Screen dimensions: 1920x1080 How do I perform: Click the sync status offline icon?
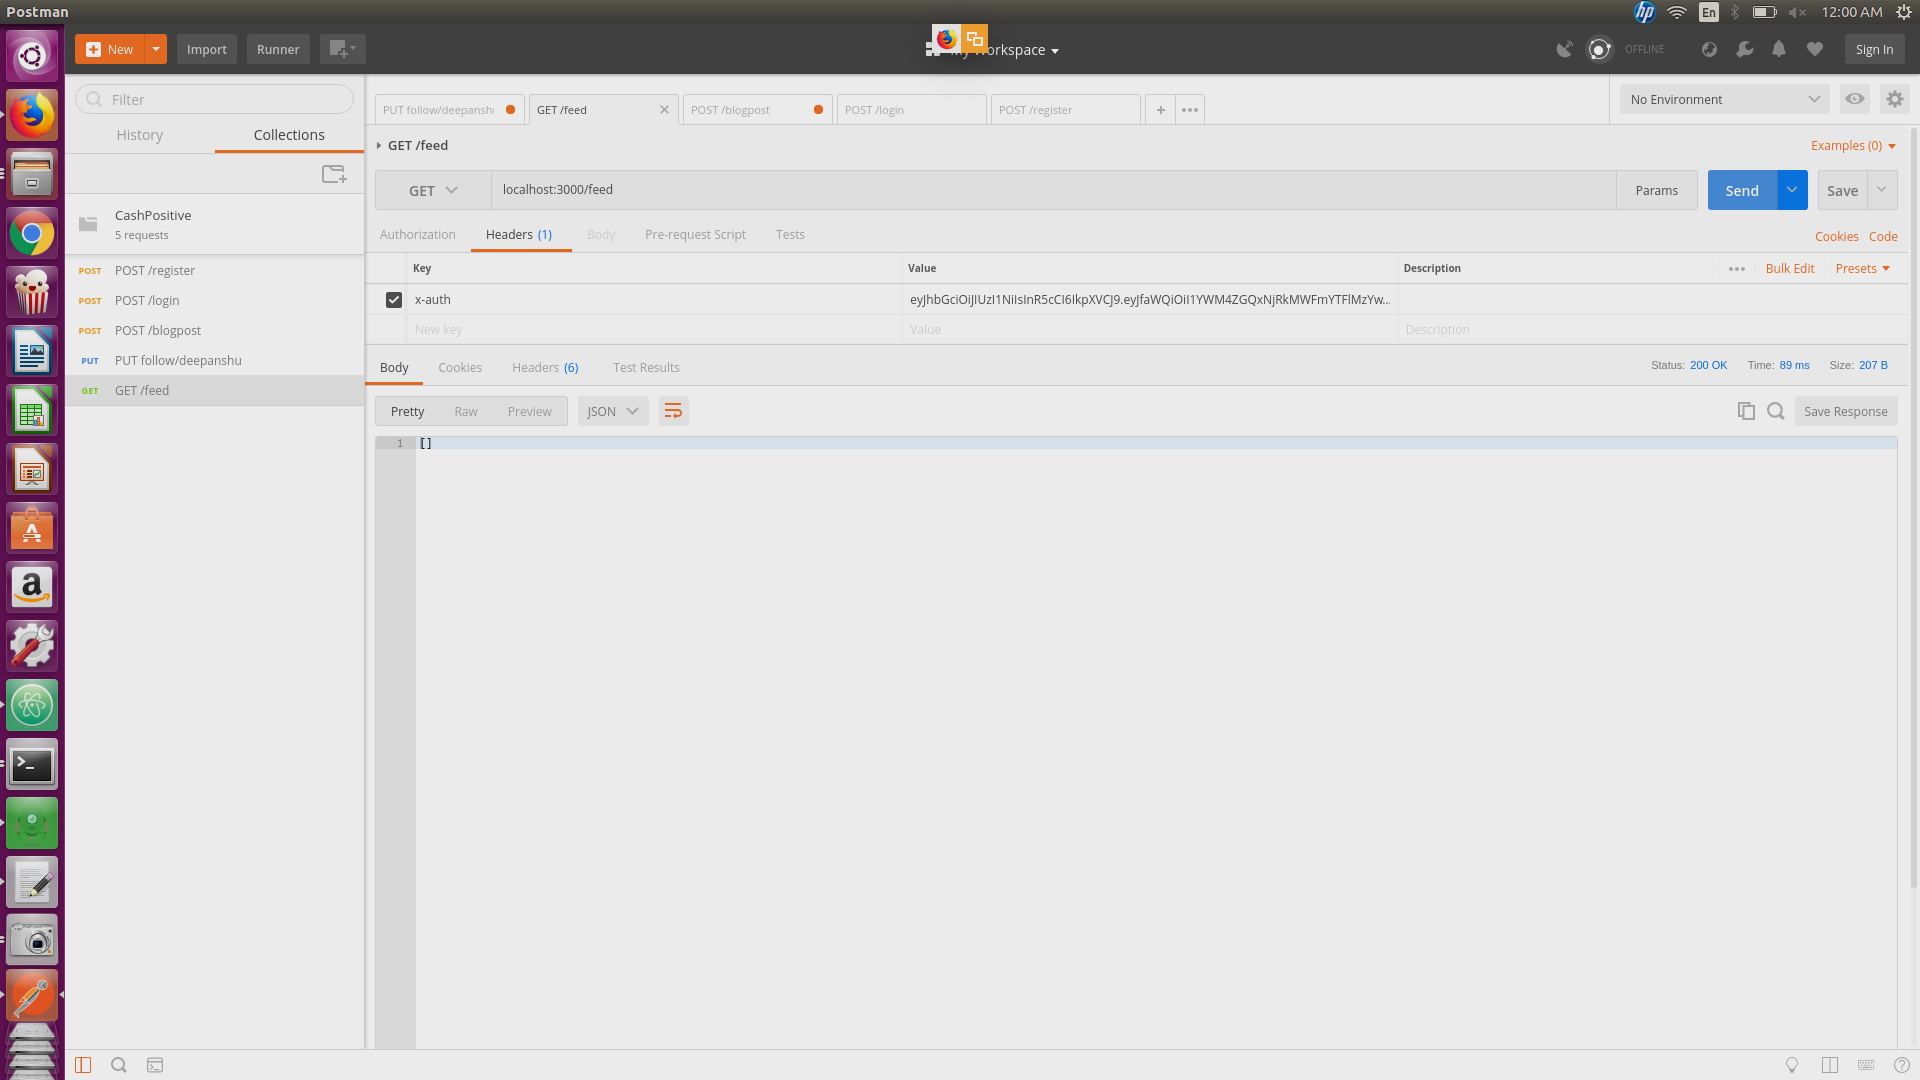tap(1599, 49)
